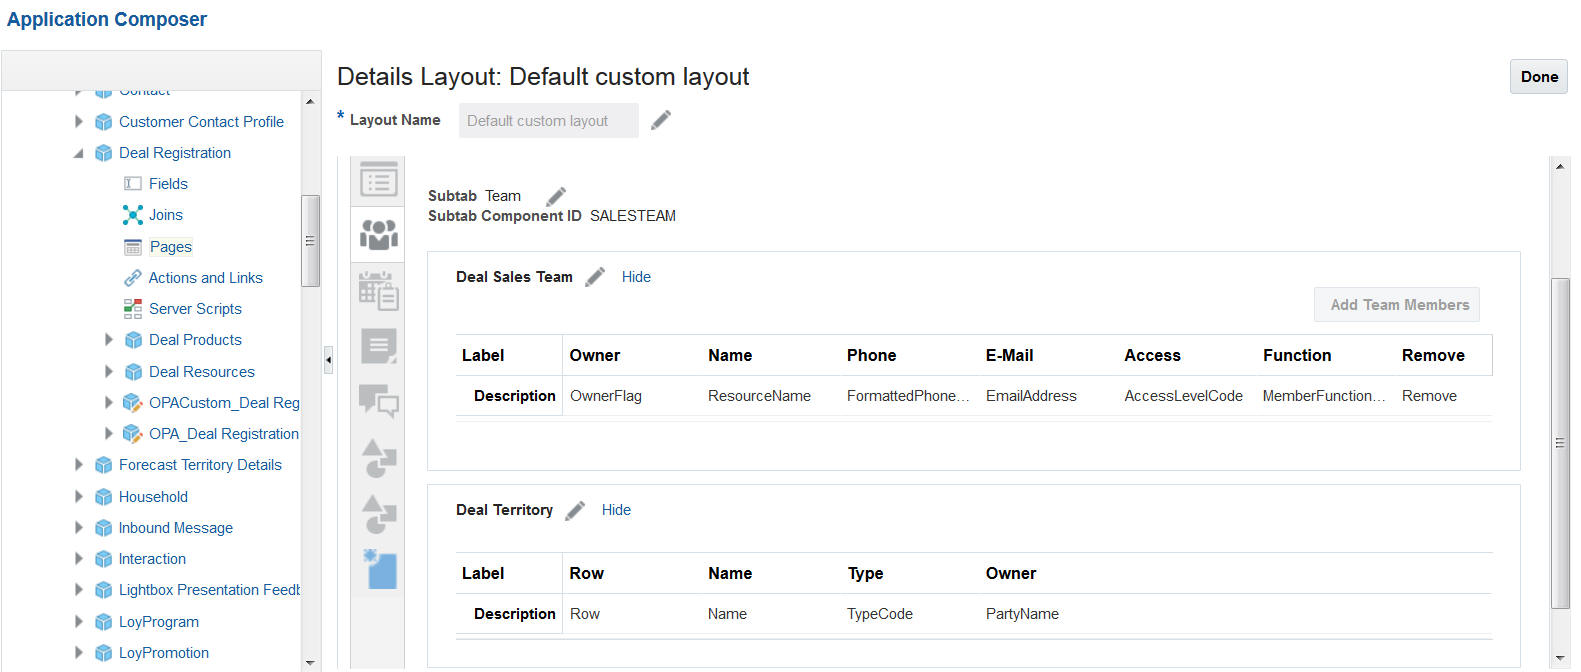Viewport: 1581px width, 672px height.
Task: Open the calendar activities subtab icon
Action: (378, 291)
